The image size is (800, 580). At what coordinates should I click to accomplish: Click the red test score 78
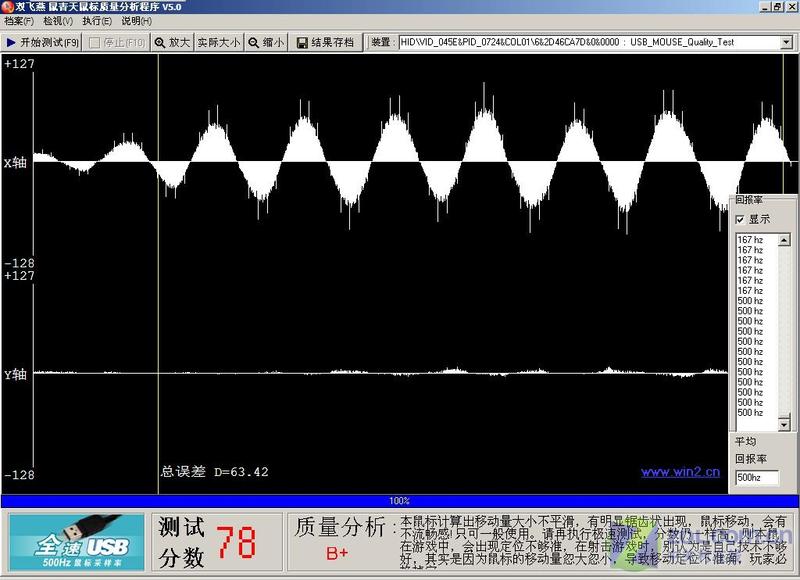pos(236,542)
